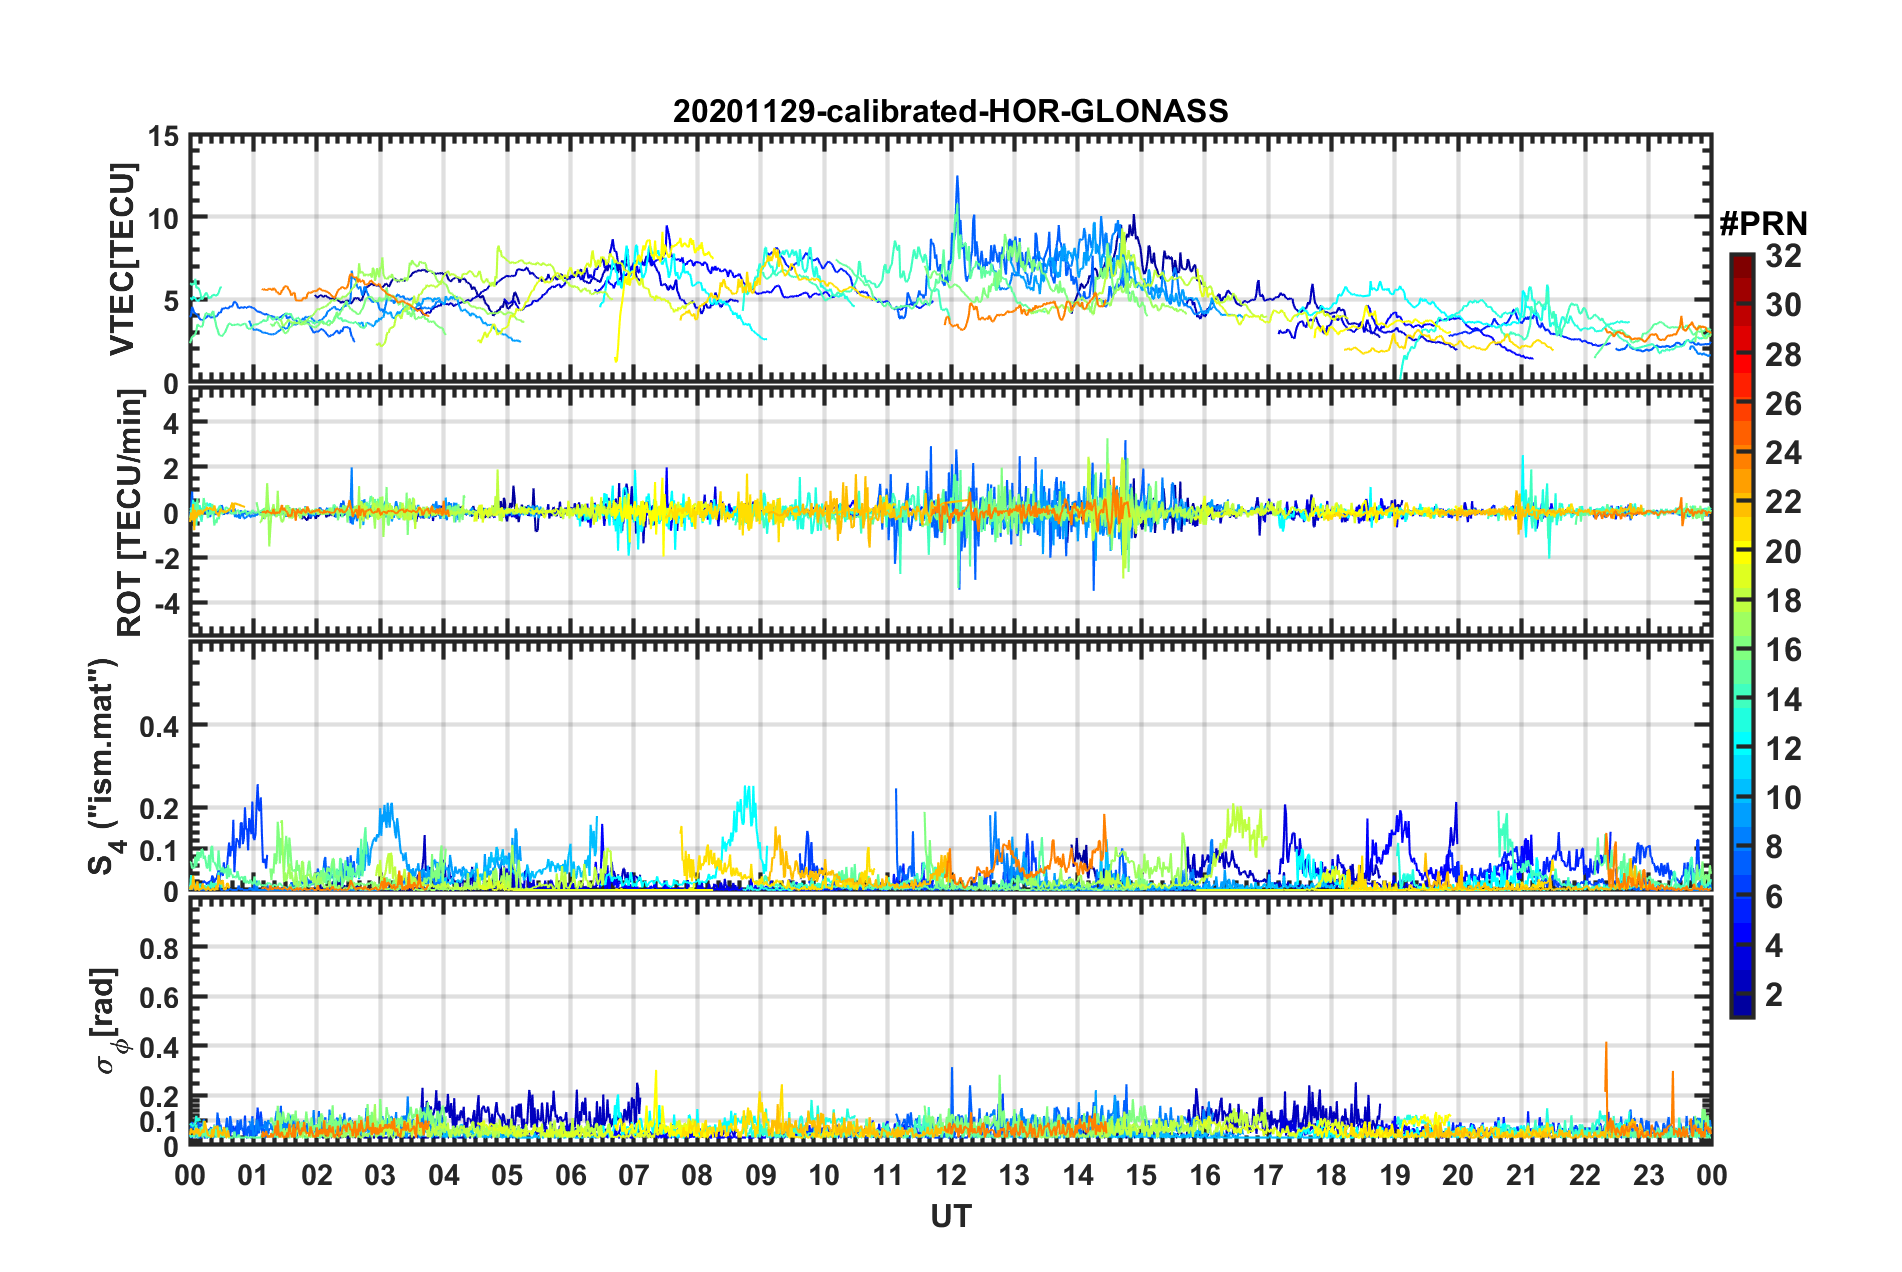This screenshot has width=1902, height=1272.
Task: Click UT axis tick label 05
Action: point(507,1175)
